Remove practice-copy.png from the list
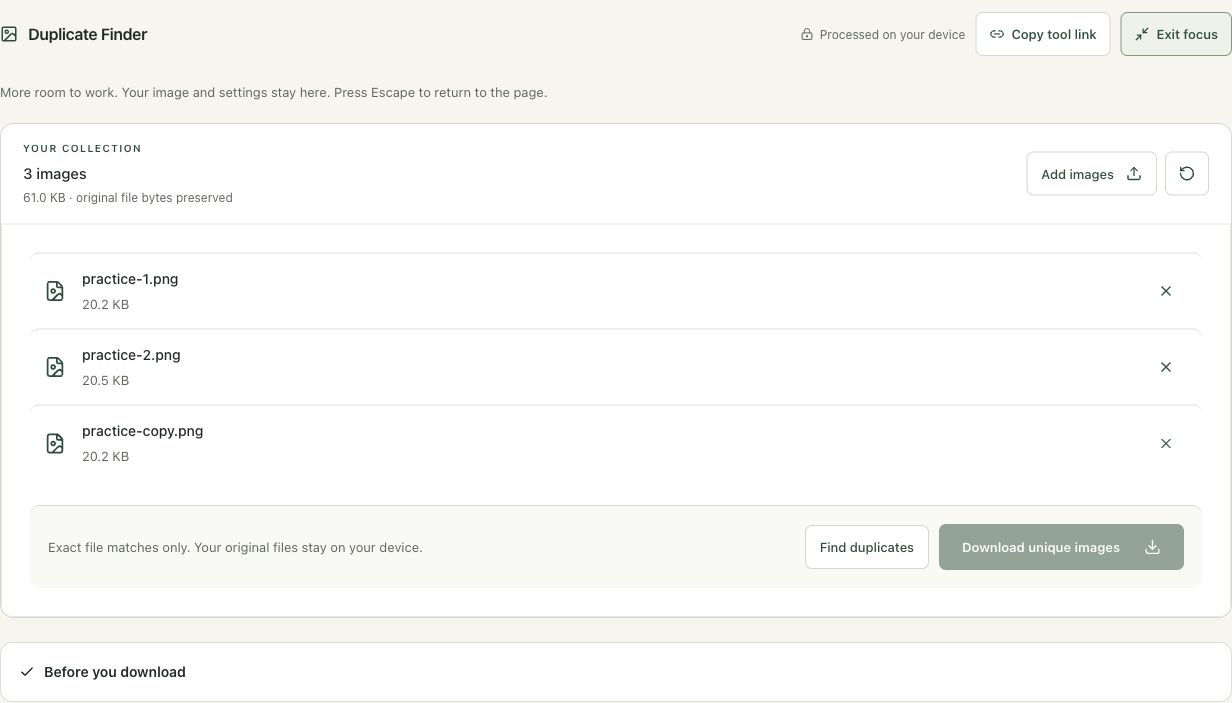 click(x=1166, y=443)
